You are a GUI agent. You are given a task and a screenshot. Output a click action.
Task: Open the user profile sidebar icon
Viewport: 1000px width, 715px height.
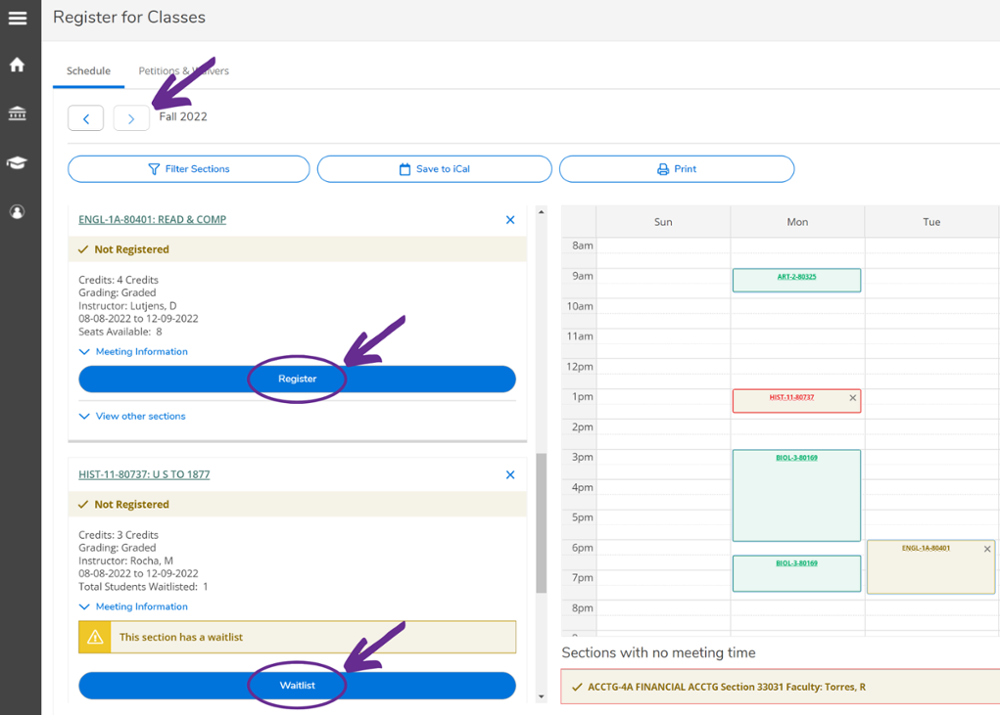point(17,212)
